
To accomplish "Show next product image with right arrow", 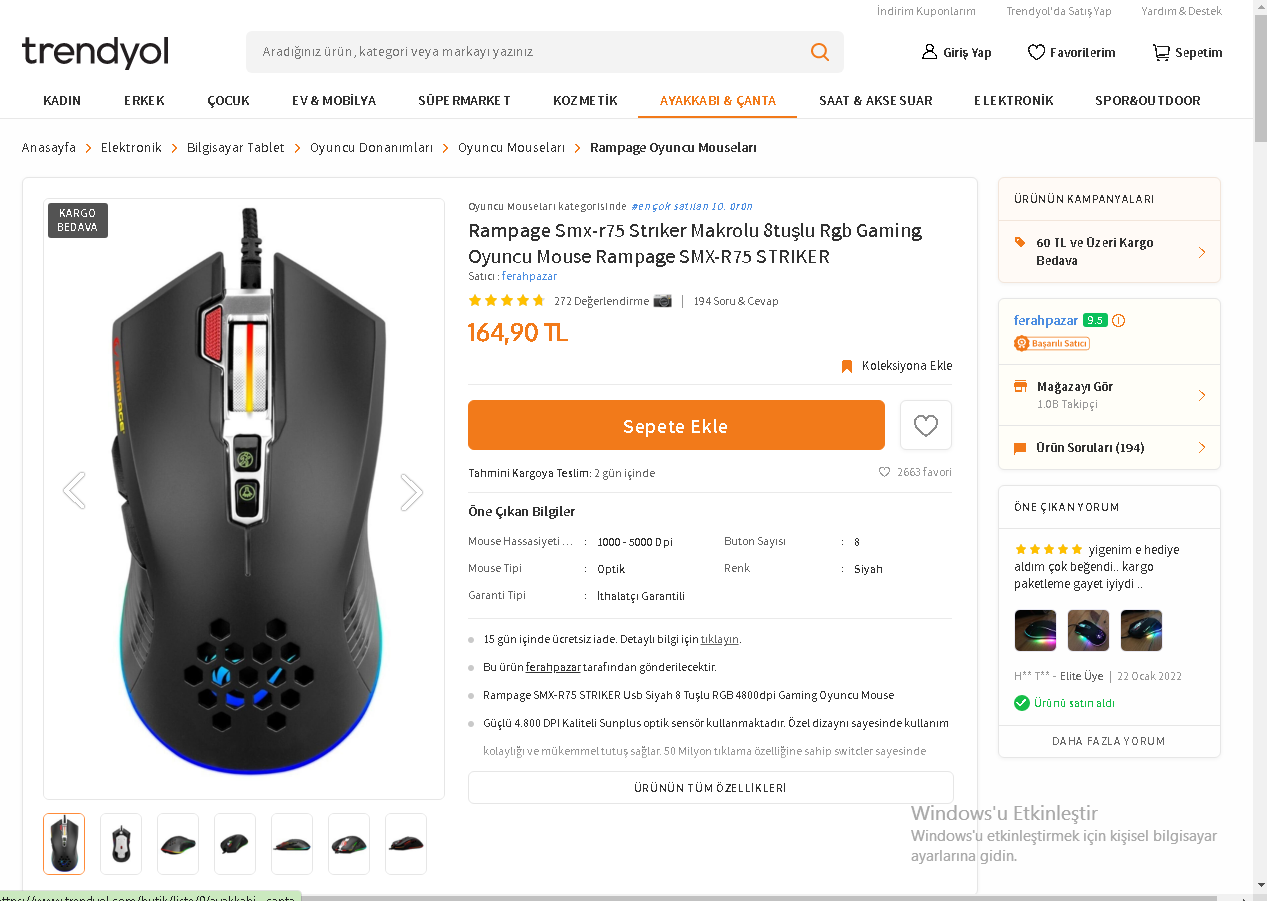I will pyautogui.click(x=411, y=491).
